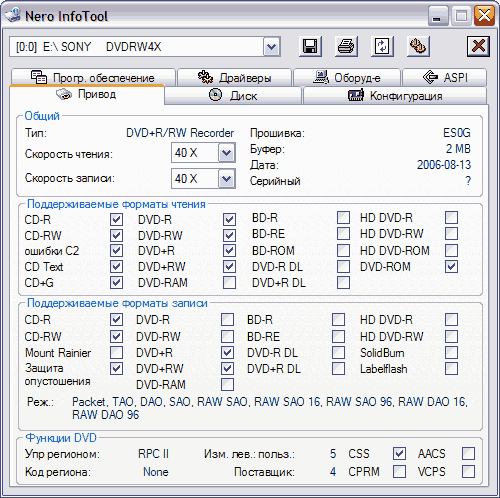This screenshot has height=498, width=500.
Task: Click the Save floppy disk toolbar icon
Action: (310, 46)
